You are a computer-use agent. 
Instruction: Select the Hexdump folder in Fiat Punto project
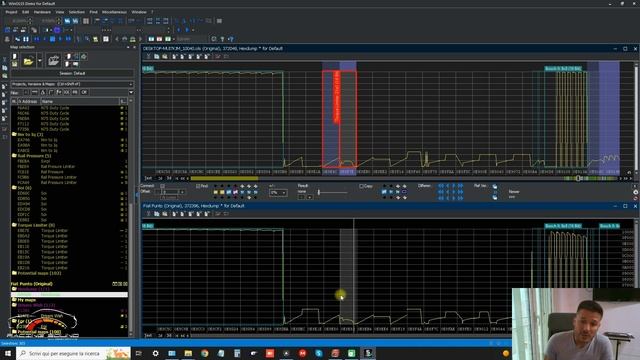(x=31, y=289)
